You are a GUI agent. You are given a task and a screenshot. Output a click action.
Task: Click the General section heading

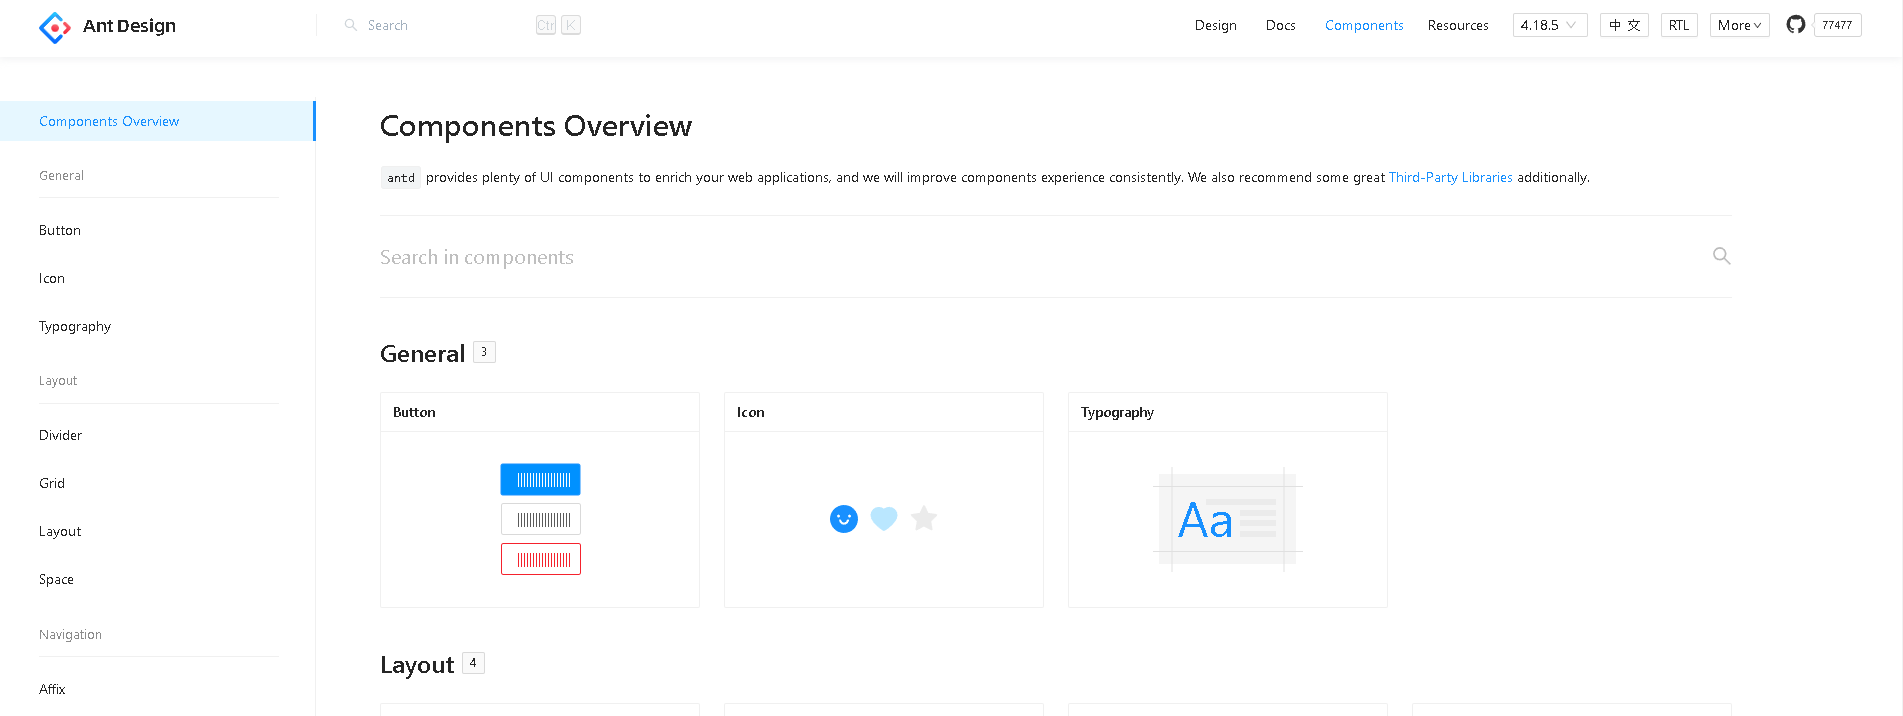(x=422, y=354)
